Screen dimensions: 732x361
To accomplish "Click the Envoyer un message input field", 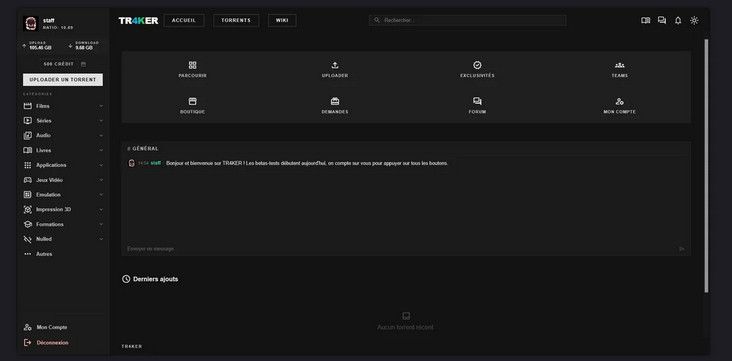I will tap(401, 249).
